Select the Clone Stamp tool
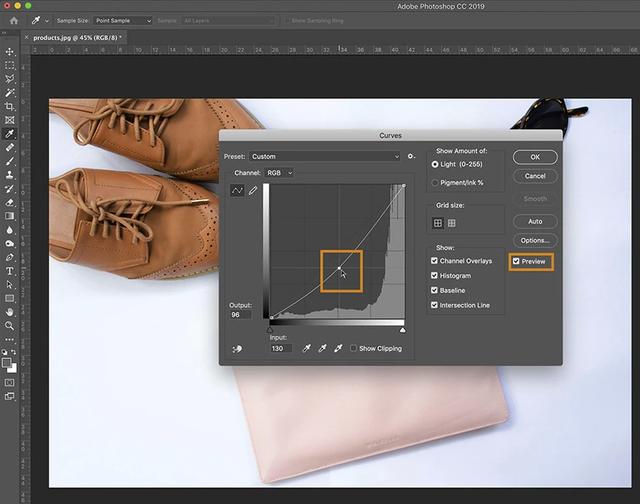This screenshot has width=640, height=504. (x=9, y=175)
